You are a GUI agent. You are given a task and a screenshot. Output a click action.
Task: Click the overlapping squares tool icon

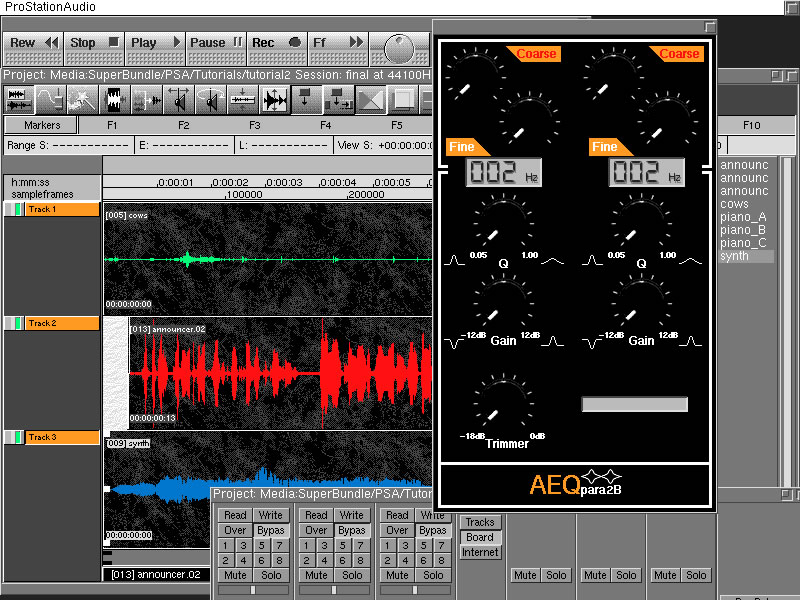click(403, 99)
